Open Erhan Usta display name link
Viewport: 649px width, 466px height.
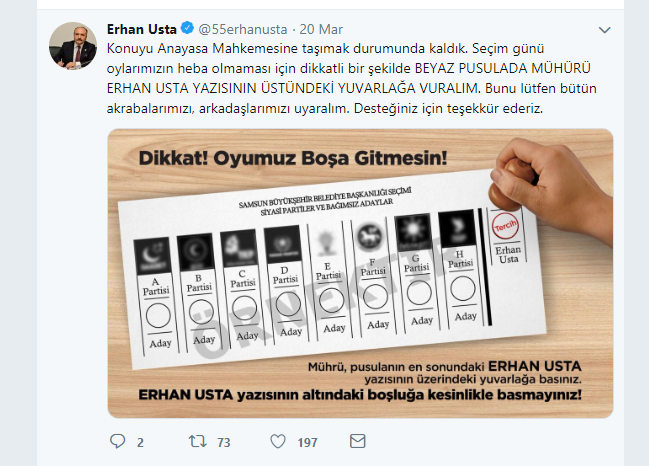pos(142,29)
